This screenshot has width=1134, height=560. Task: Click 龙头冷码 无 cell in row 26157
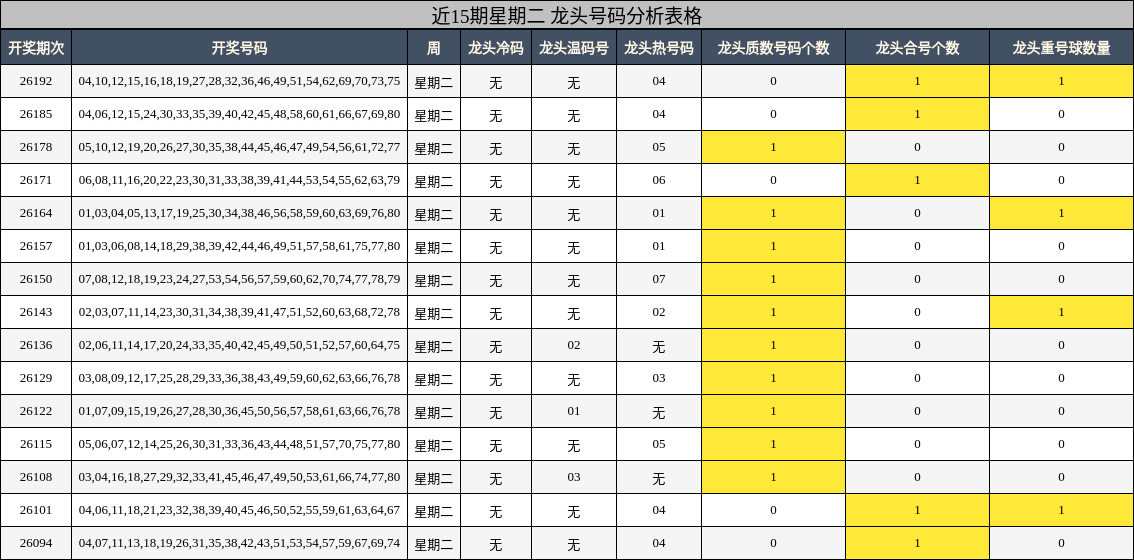pyautogui.click(x=495, y=247)
